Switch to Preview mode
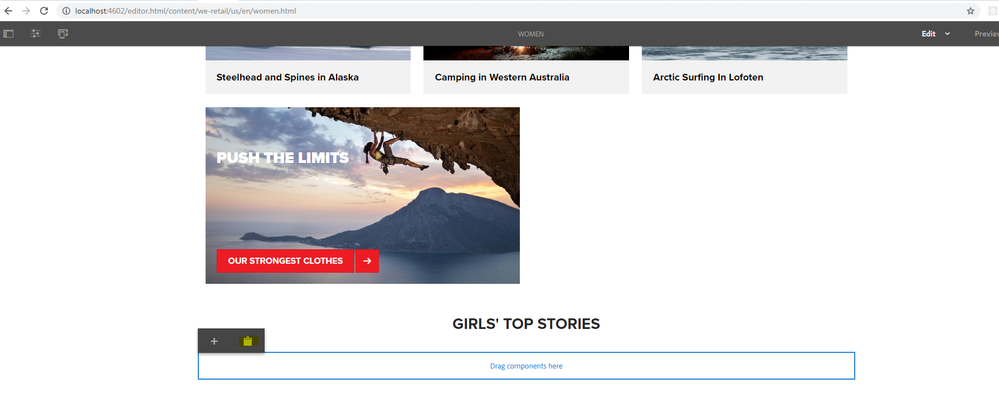Image resolution: width=999 pixels, height=415 pixels. click(x=985, y=33)
